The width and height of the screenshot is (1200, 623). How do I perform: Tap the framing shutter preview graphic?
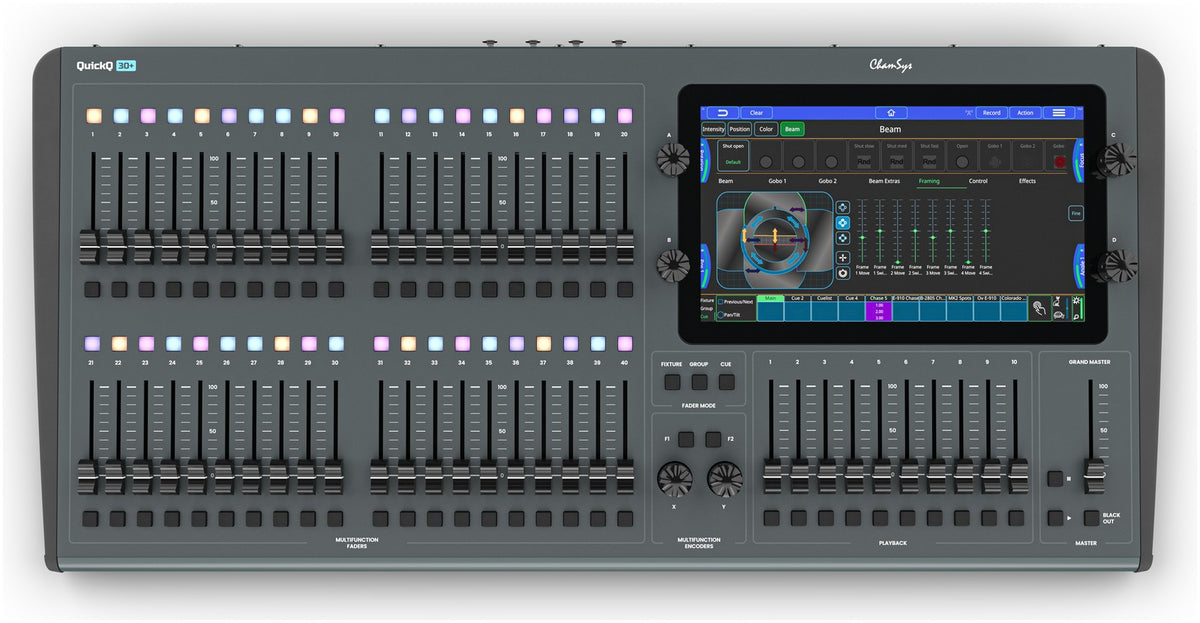(x=775, y=240)
